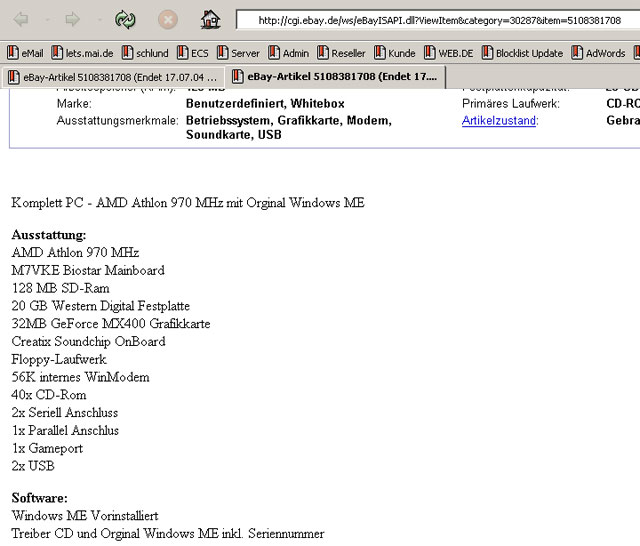Click '1x Parallel Anschlus' line

pos(65,431)
